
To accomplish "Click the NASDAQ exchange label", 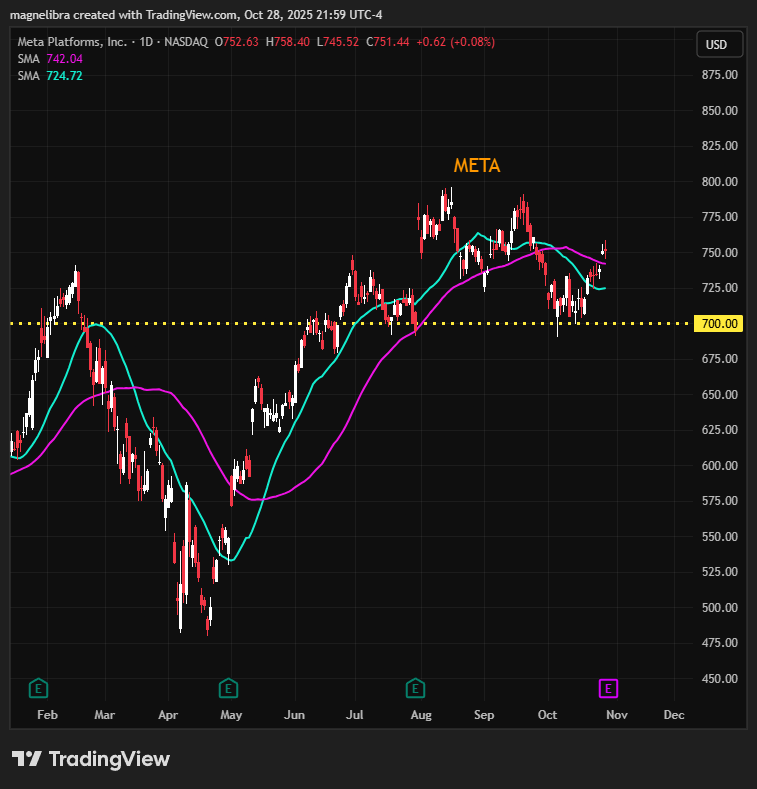I will (x=186, y=42).
